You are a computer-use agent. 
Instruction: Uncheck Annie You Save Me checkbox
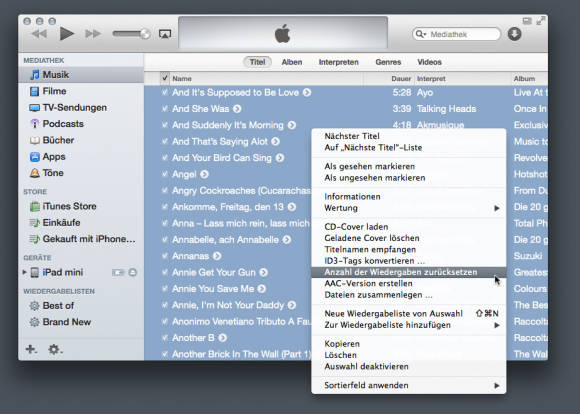coord(165,289)
